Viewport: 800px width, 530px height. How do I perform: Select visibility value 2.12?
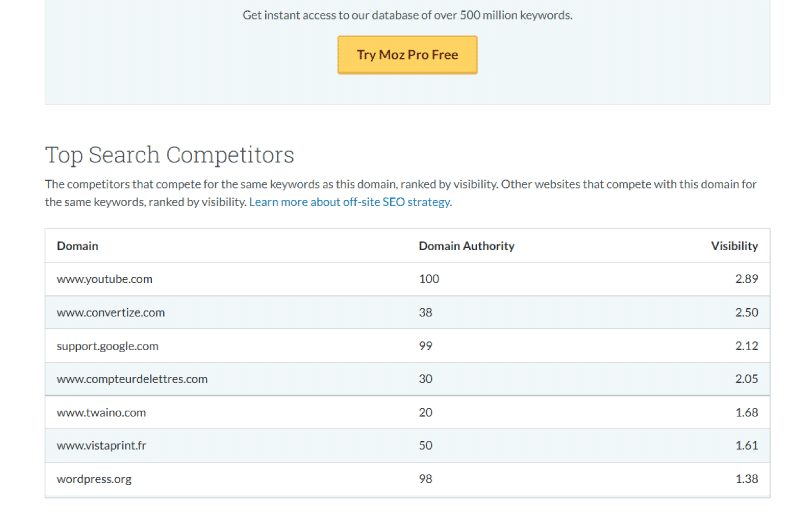(x=746, y=346)
